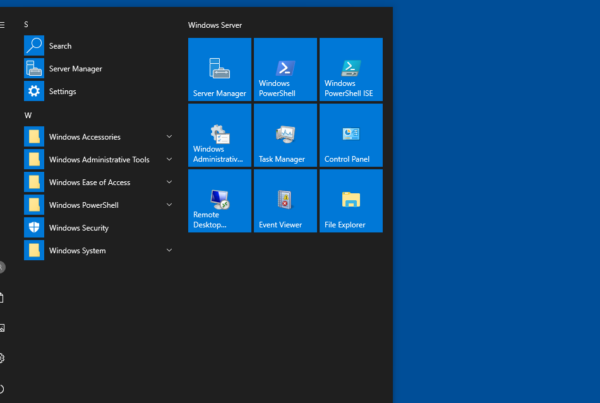Click the Windows Server group title
This screenshot has height=403, width=600.
click(x=215, y=25)
